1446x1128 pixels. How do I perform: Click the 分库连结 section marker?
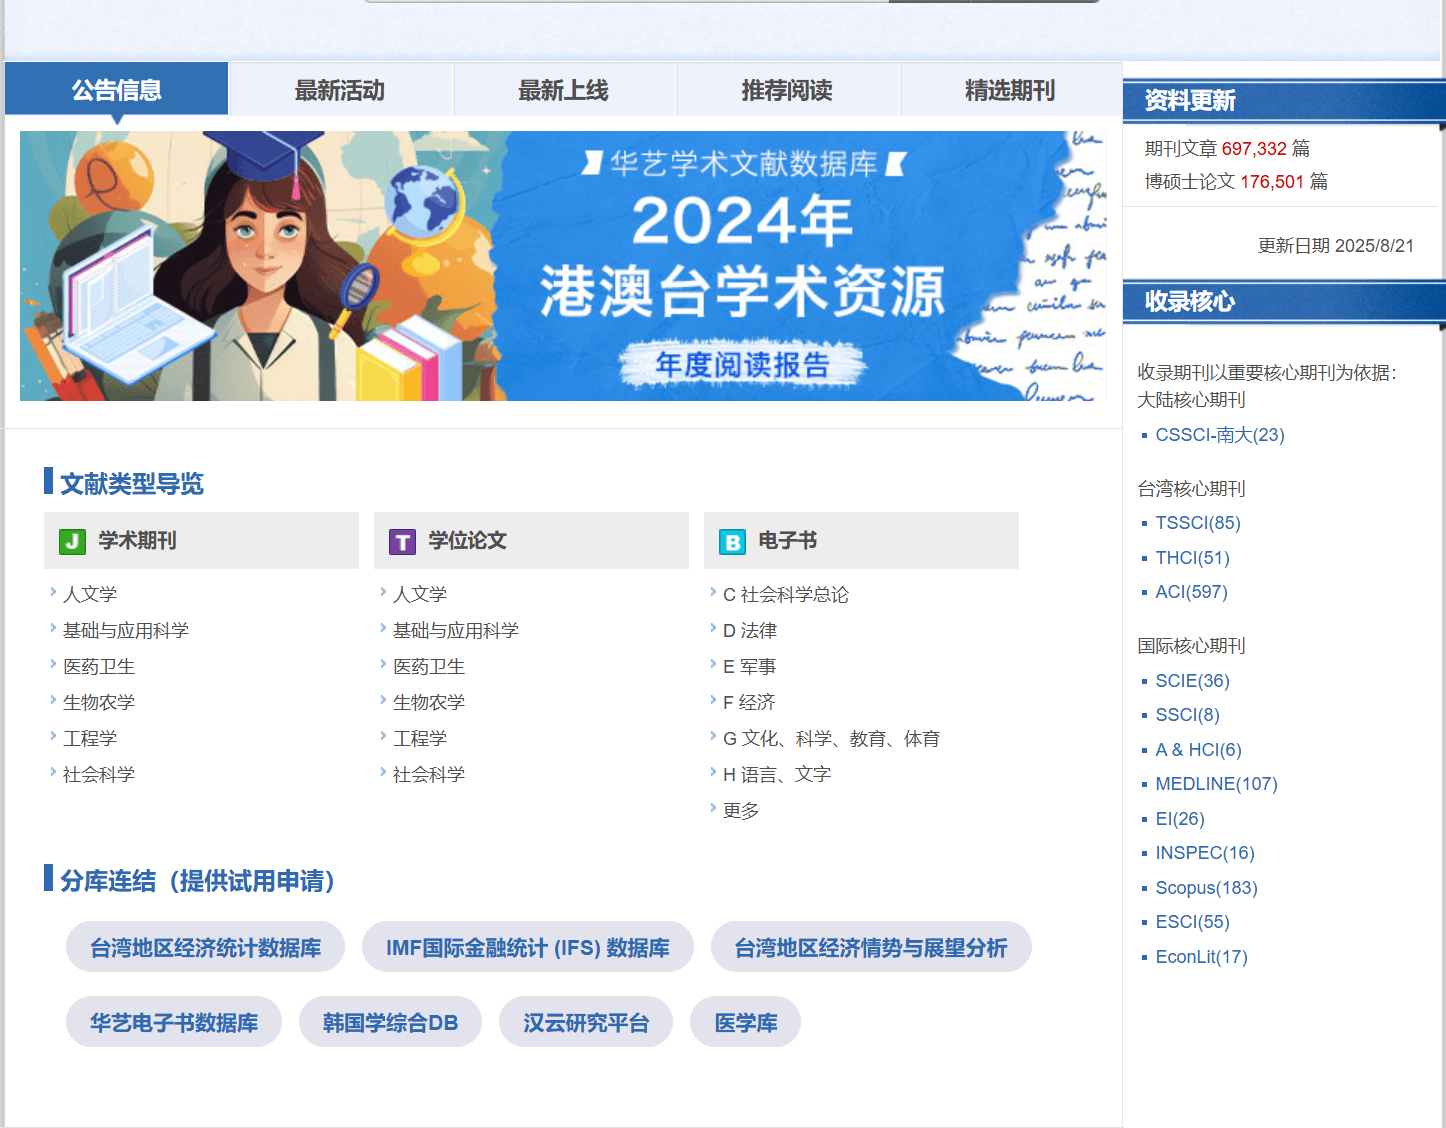click(46, 881)
